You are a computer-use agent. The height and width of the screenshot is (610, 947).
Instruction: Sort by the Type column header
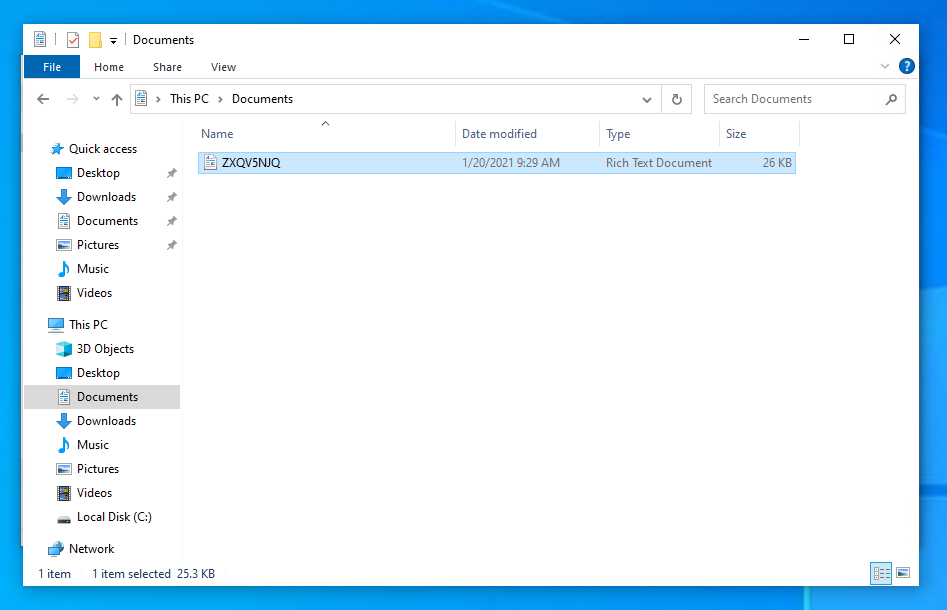tap(659, 134)
